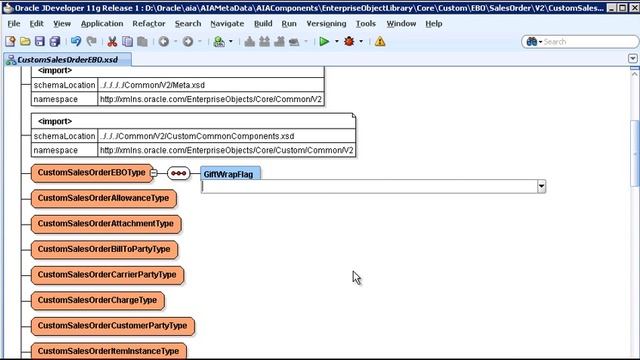Open the Window menu
The height and width of the screenshot is (360, 640).
[x=401, y=24]
